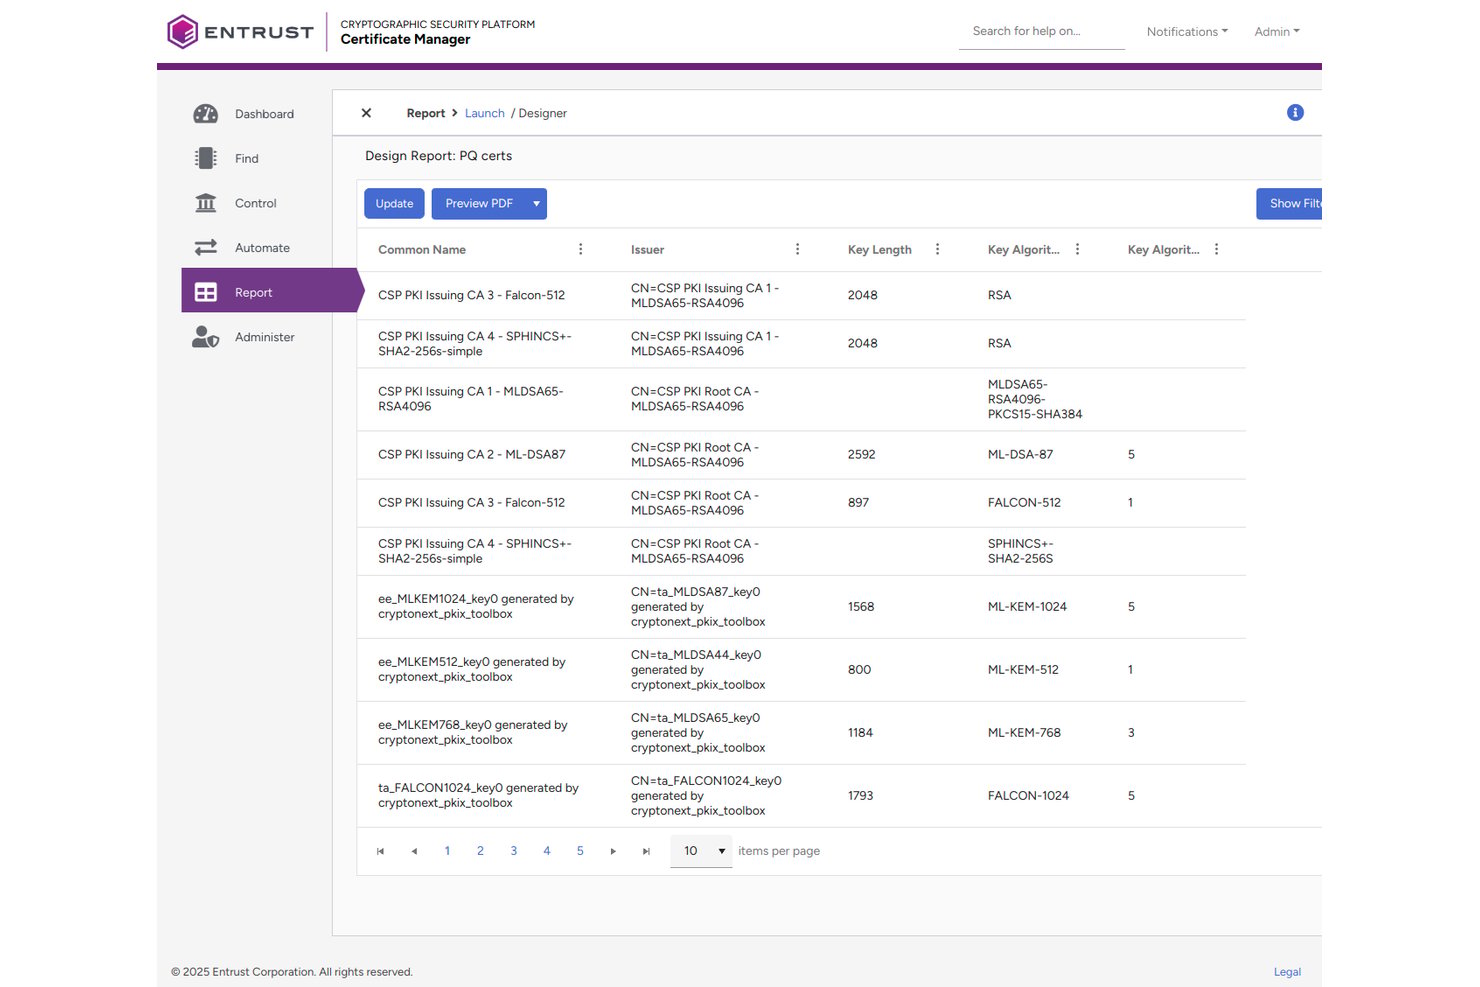Image resolution: width=1480 pixels, height=987 pixels.
Task: Select Dashboard in sidebar
Action: point(264,114)
